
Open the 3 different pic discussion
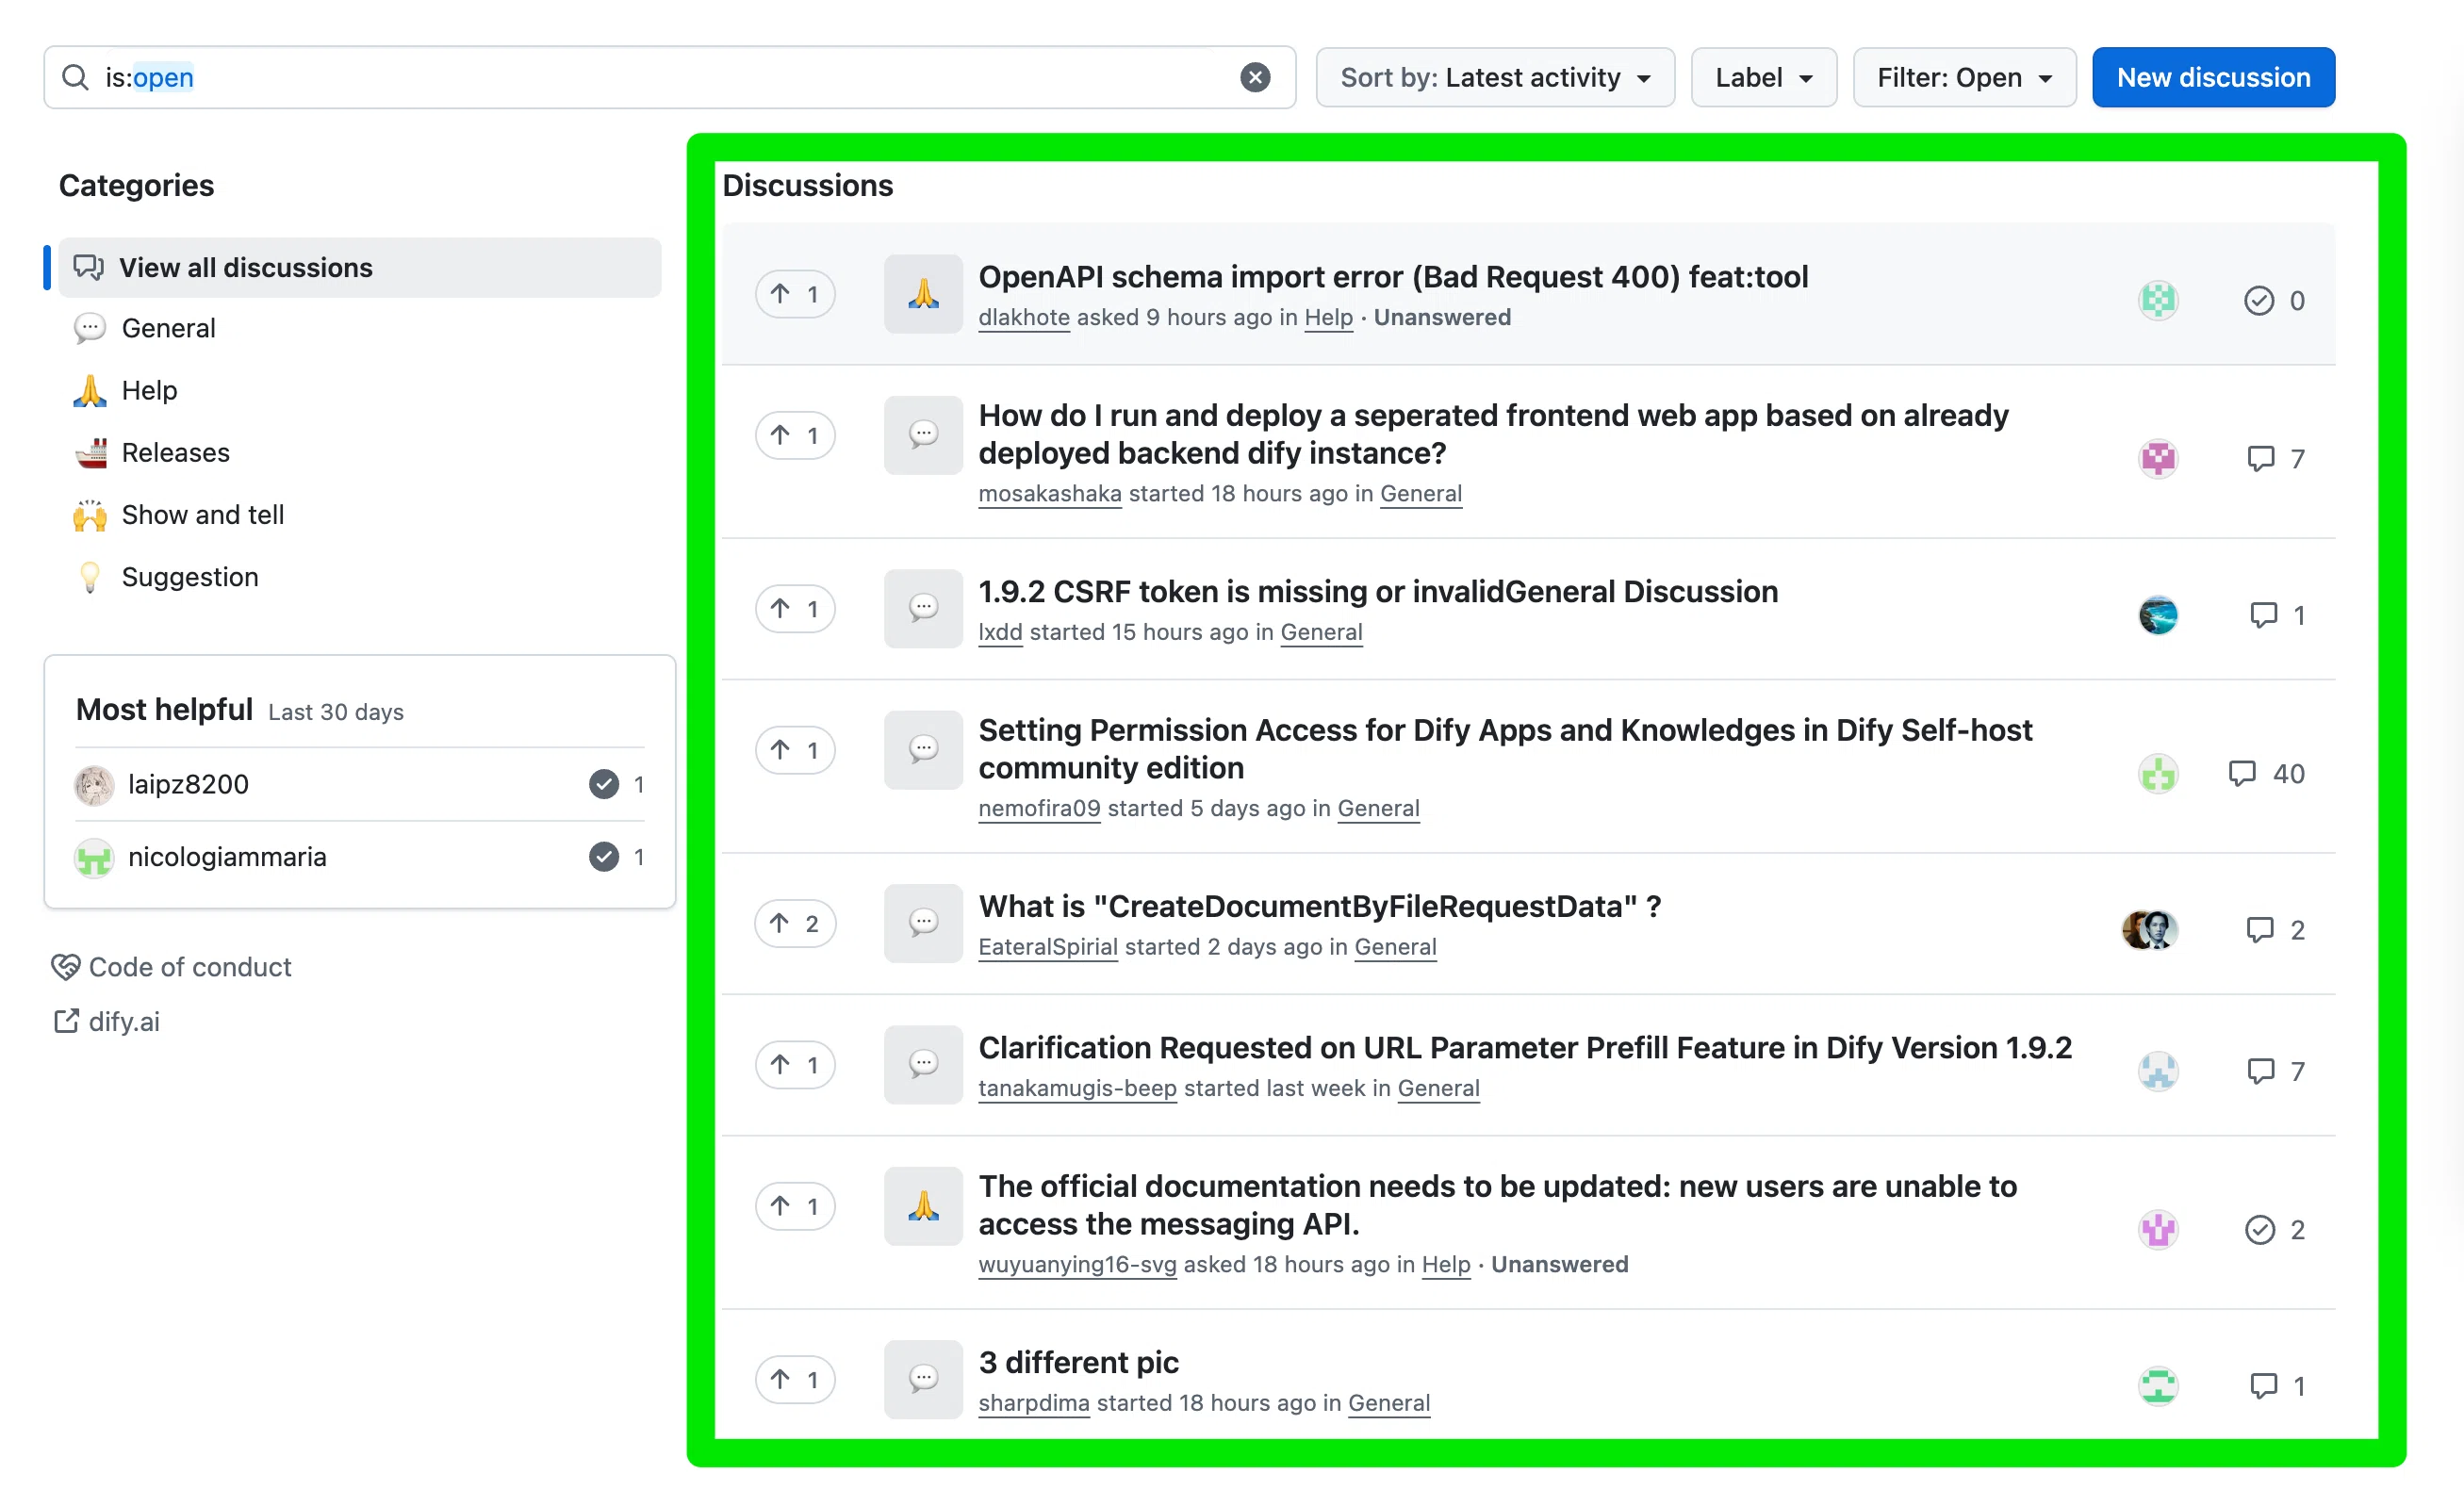1078,1362
